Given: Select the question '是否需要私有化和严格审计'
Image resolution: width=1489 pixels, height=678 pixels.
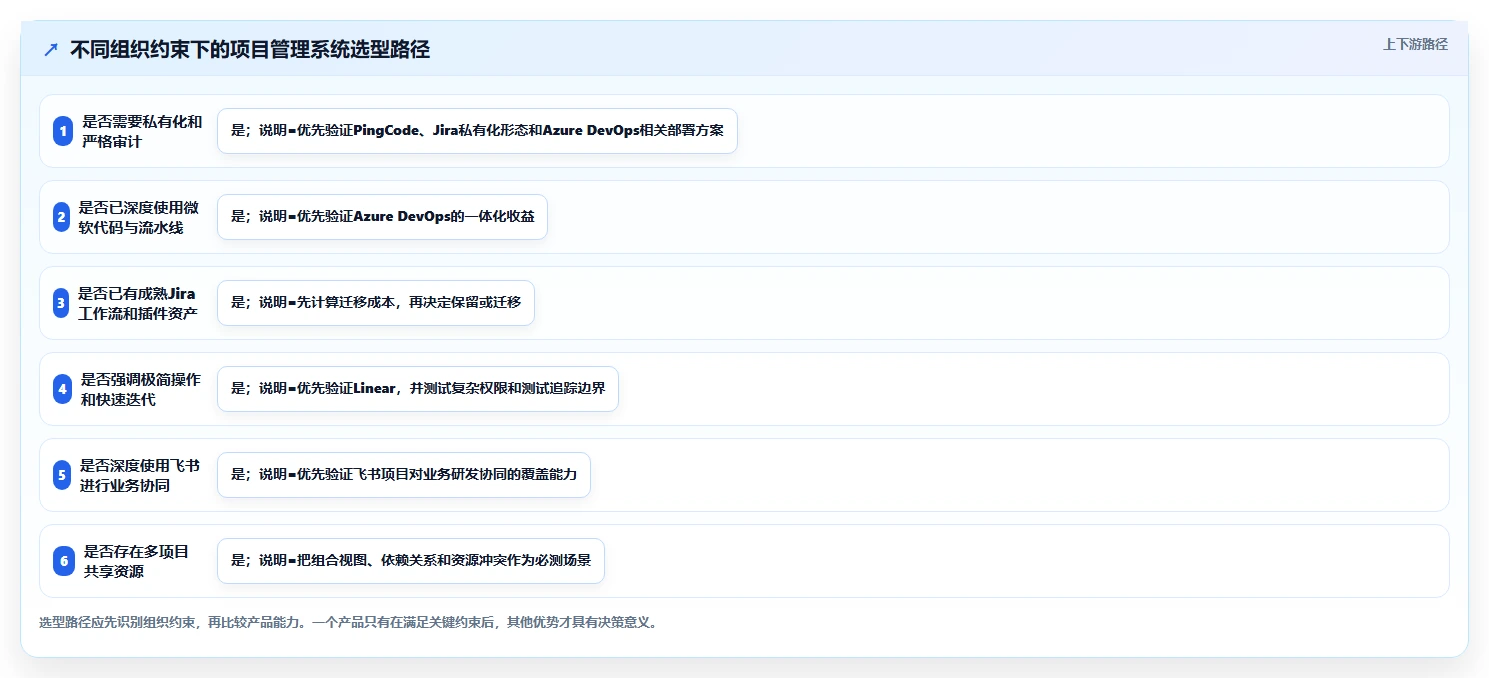Looking at the screenshot, I should coord(142,131).
